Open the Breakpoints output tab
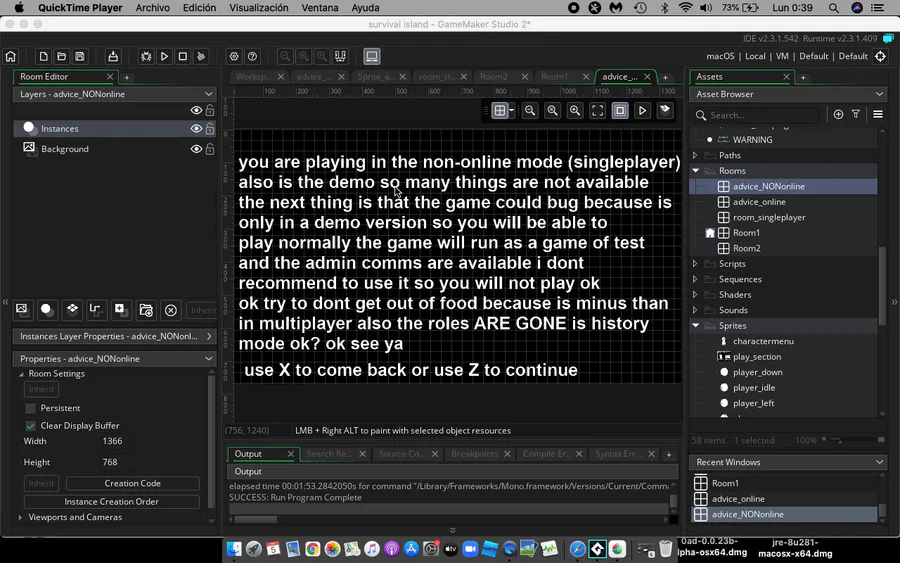 coord(474,454)
